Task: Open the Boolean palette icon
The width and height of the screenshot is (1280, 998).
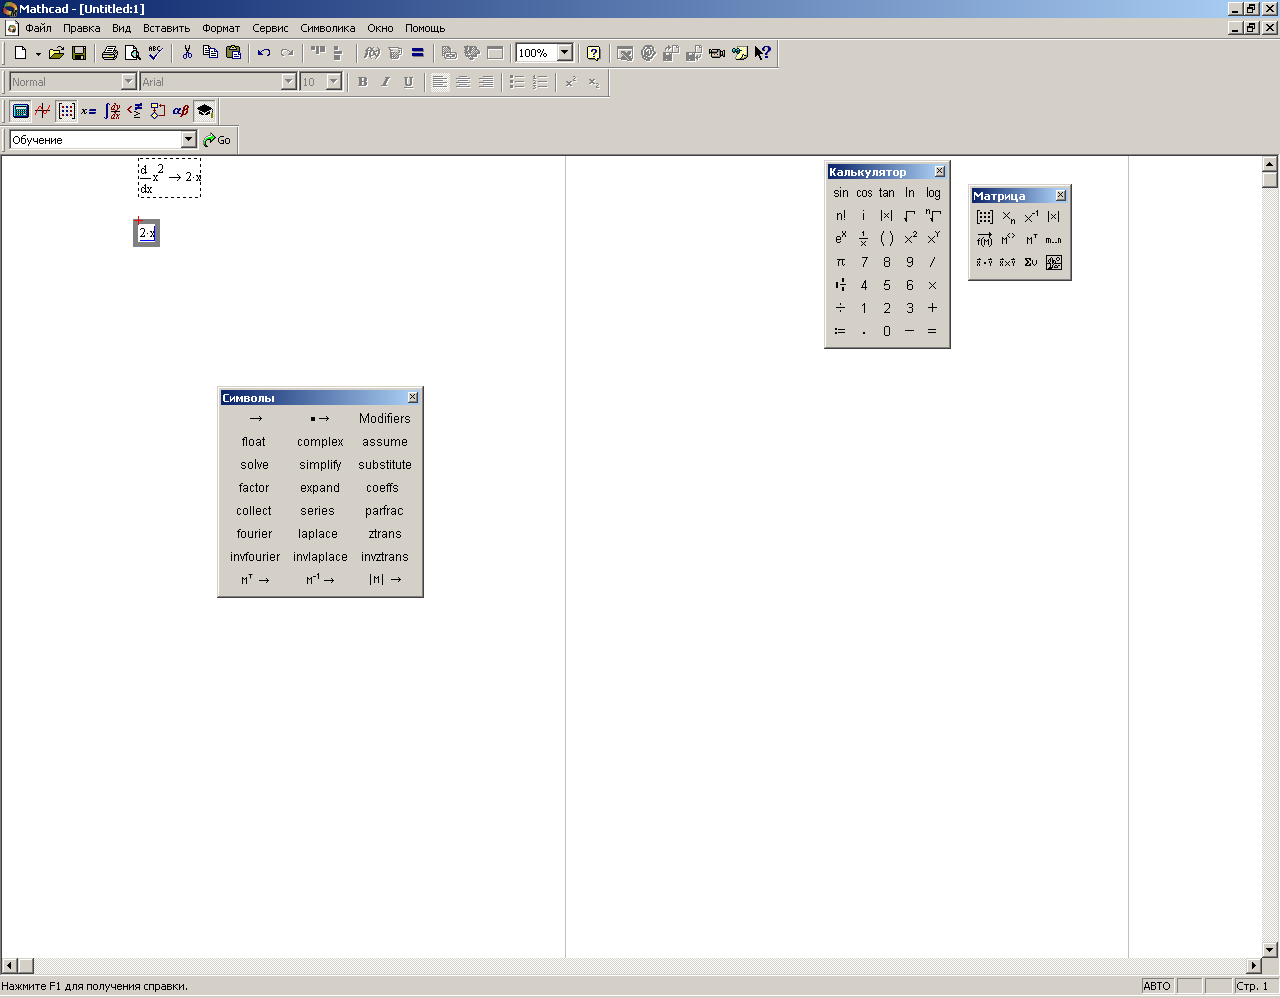Action: tap(135, 111)
